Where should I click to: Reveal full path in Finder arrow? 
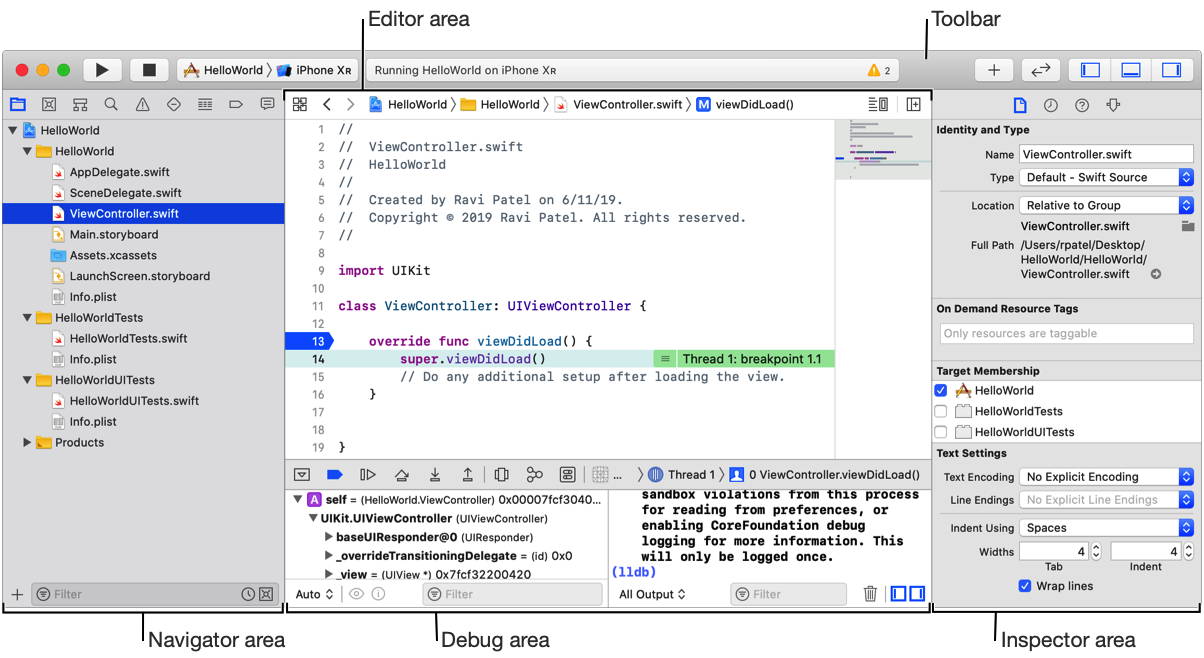click(1156, 274)
